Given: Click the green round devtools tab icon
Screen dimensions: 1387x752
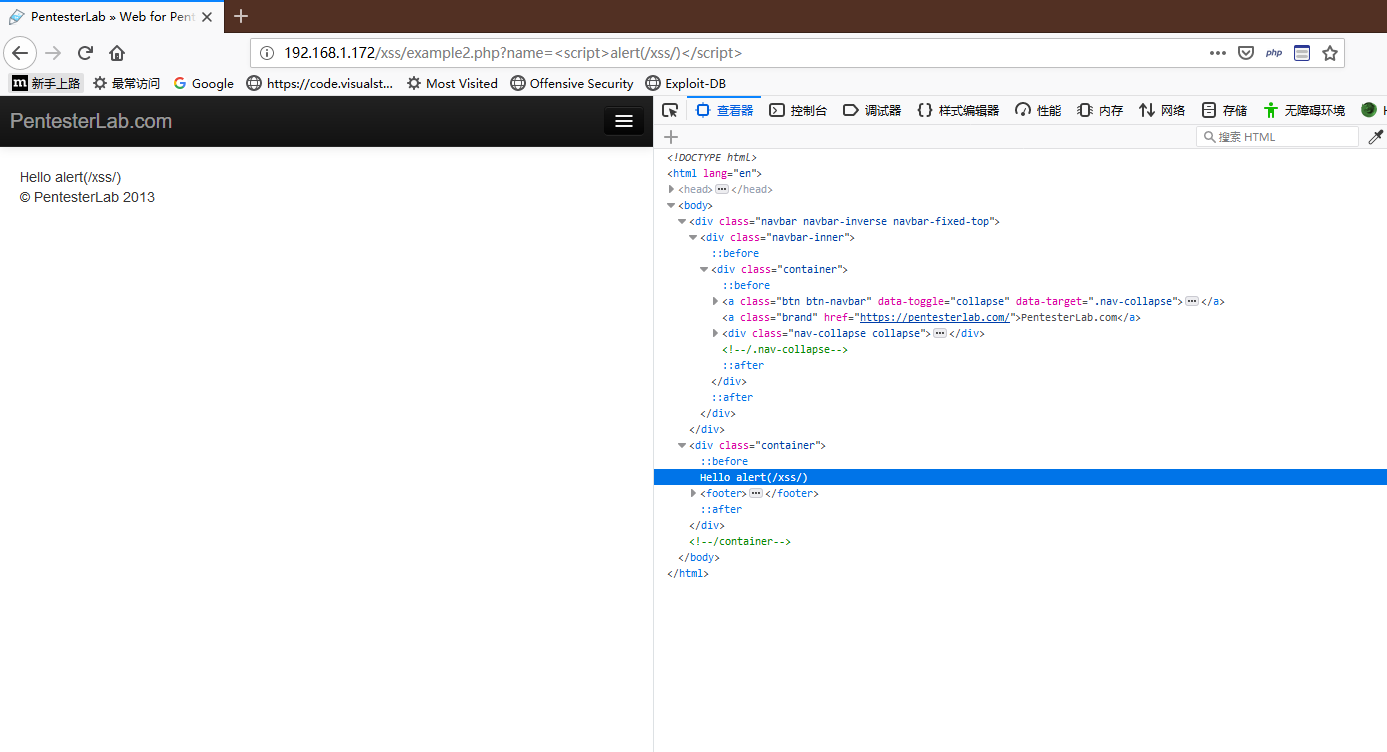Looking at the screenshot, I should (x=1369, y=110).
